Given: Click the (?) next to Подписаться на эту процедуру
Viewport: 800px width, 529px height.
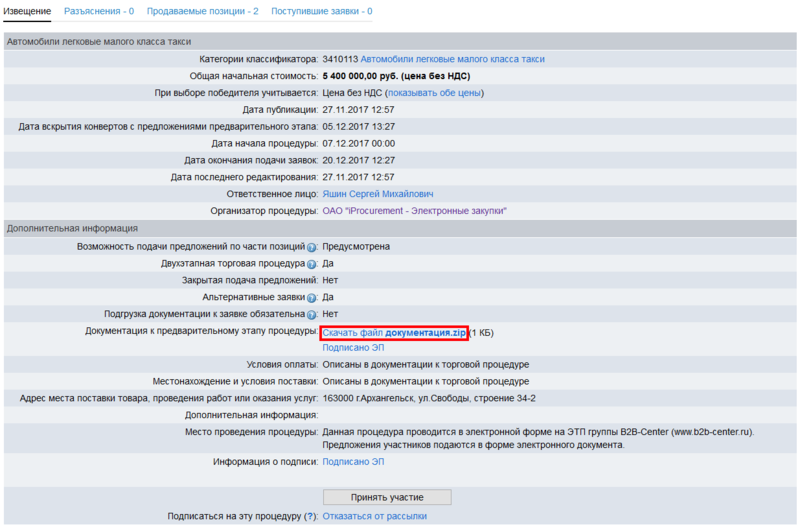Looking at the screenshot, I should click(310, 516).
